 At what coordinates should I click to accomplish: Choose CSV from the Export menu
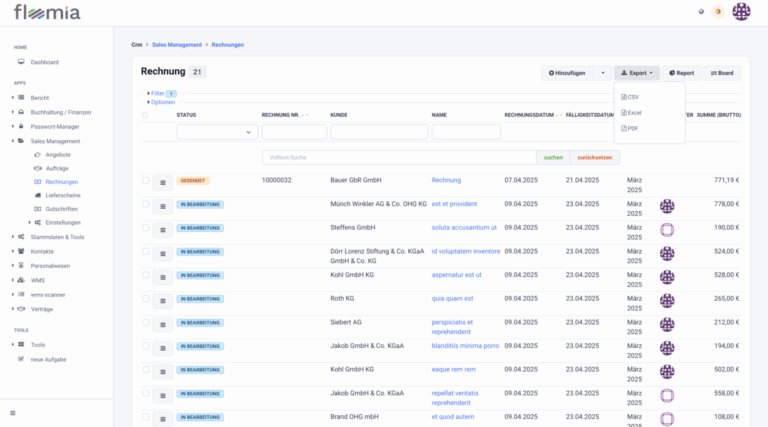pyautogui.click(x=632, y=97)
